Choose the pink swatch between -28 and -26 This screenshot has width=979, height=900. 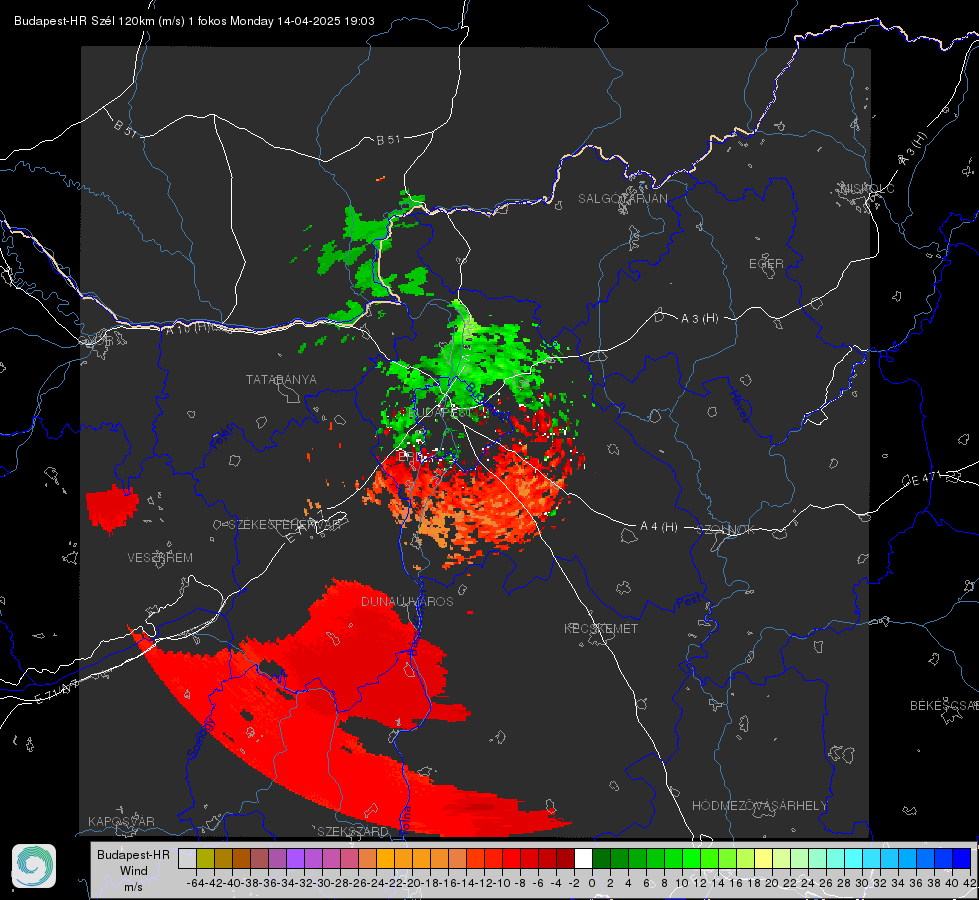pos(349,859)
